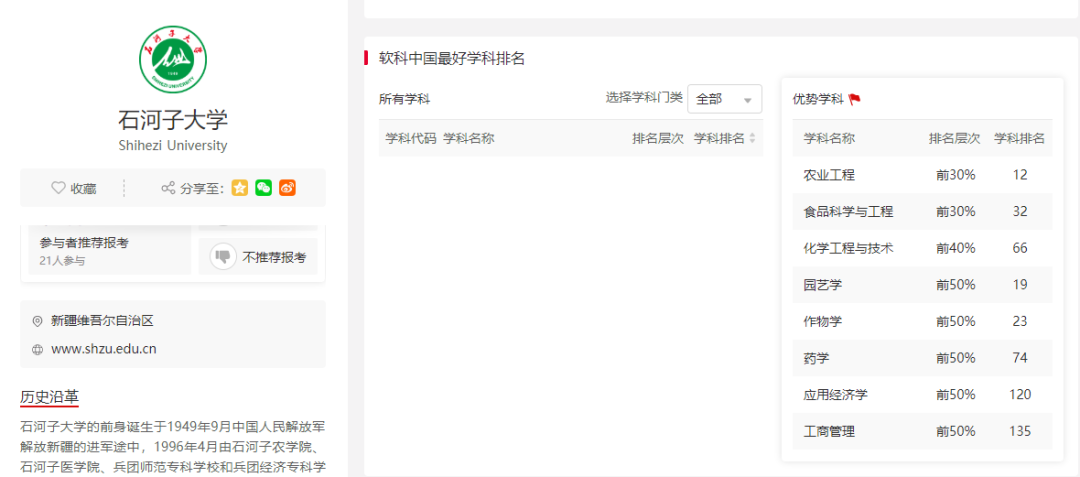
Task: Click the globe website icon
Action: click(38, 349)
